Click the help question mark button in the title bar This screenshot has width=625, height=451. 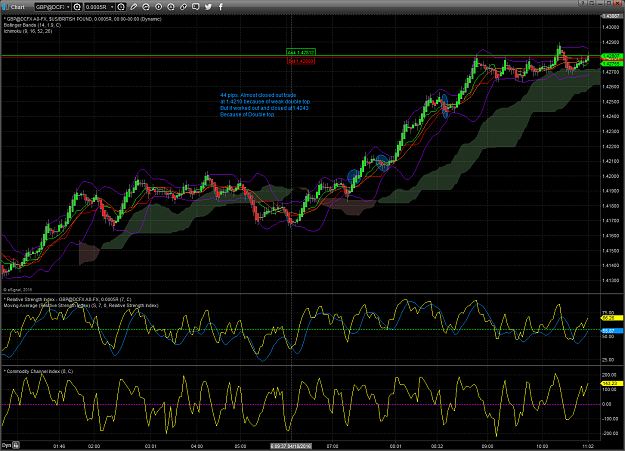coord(582,3)
